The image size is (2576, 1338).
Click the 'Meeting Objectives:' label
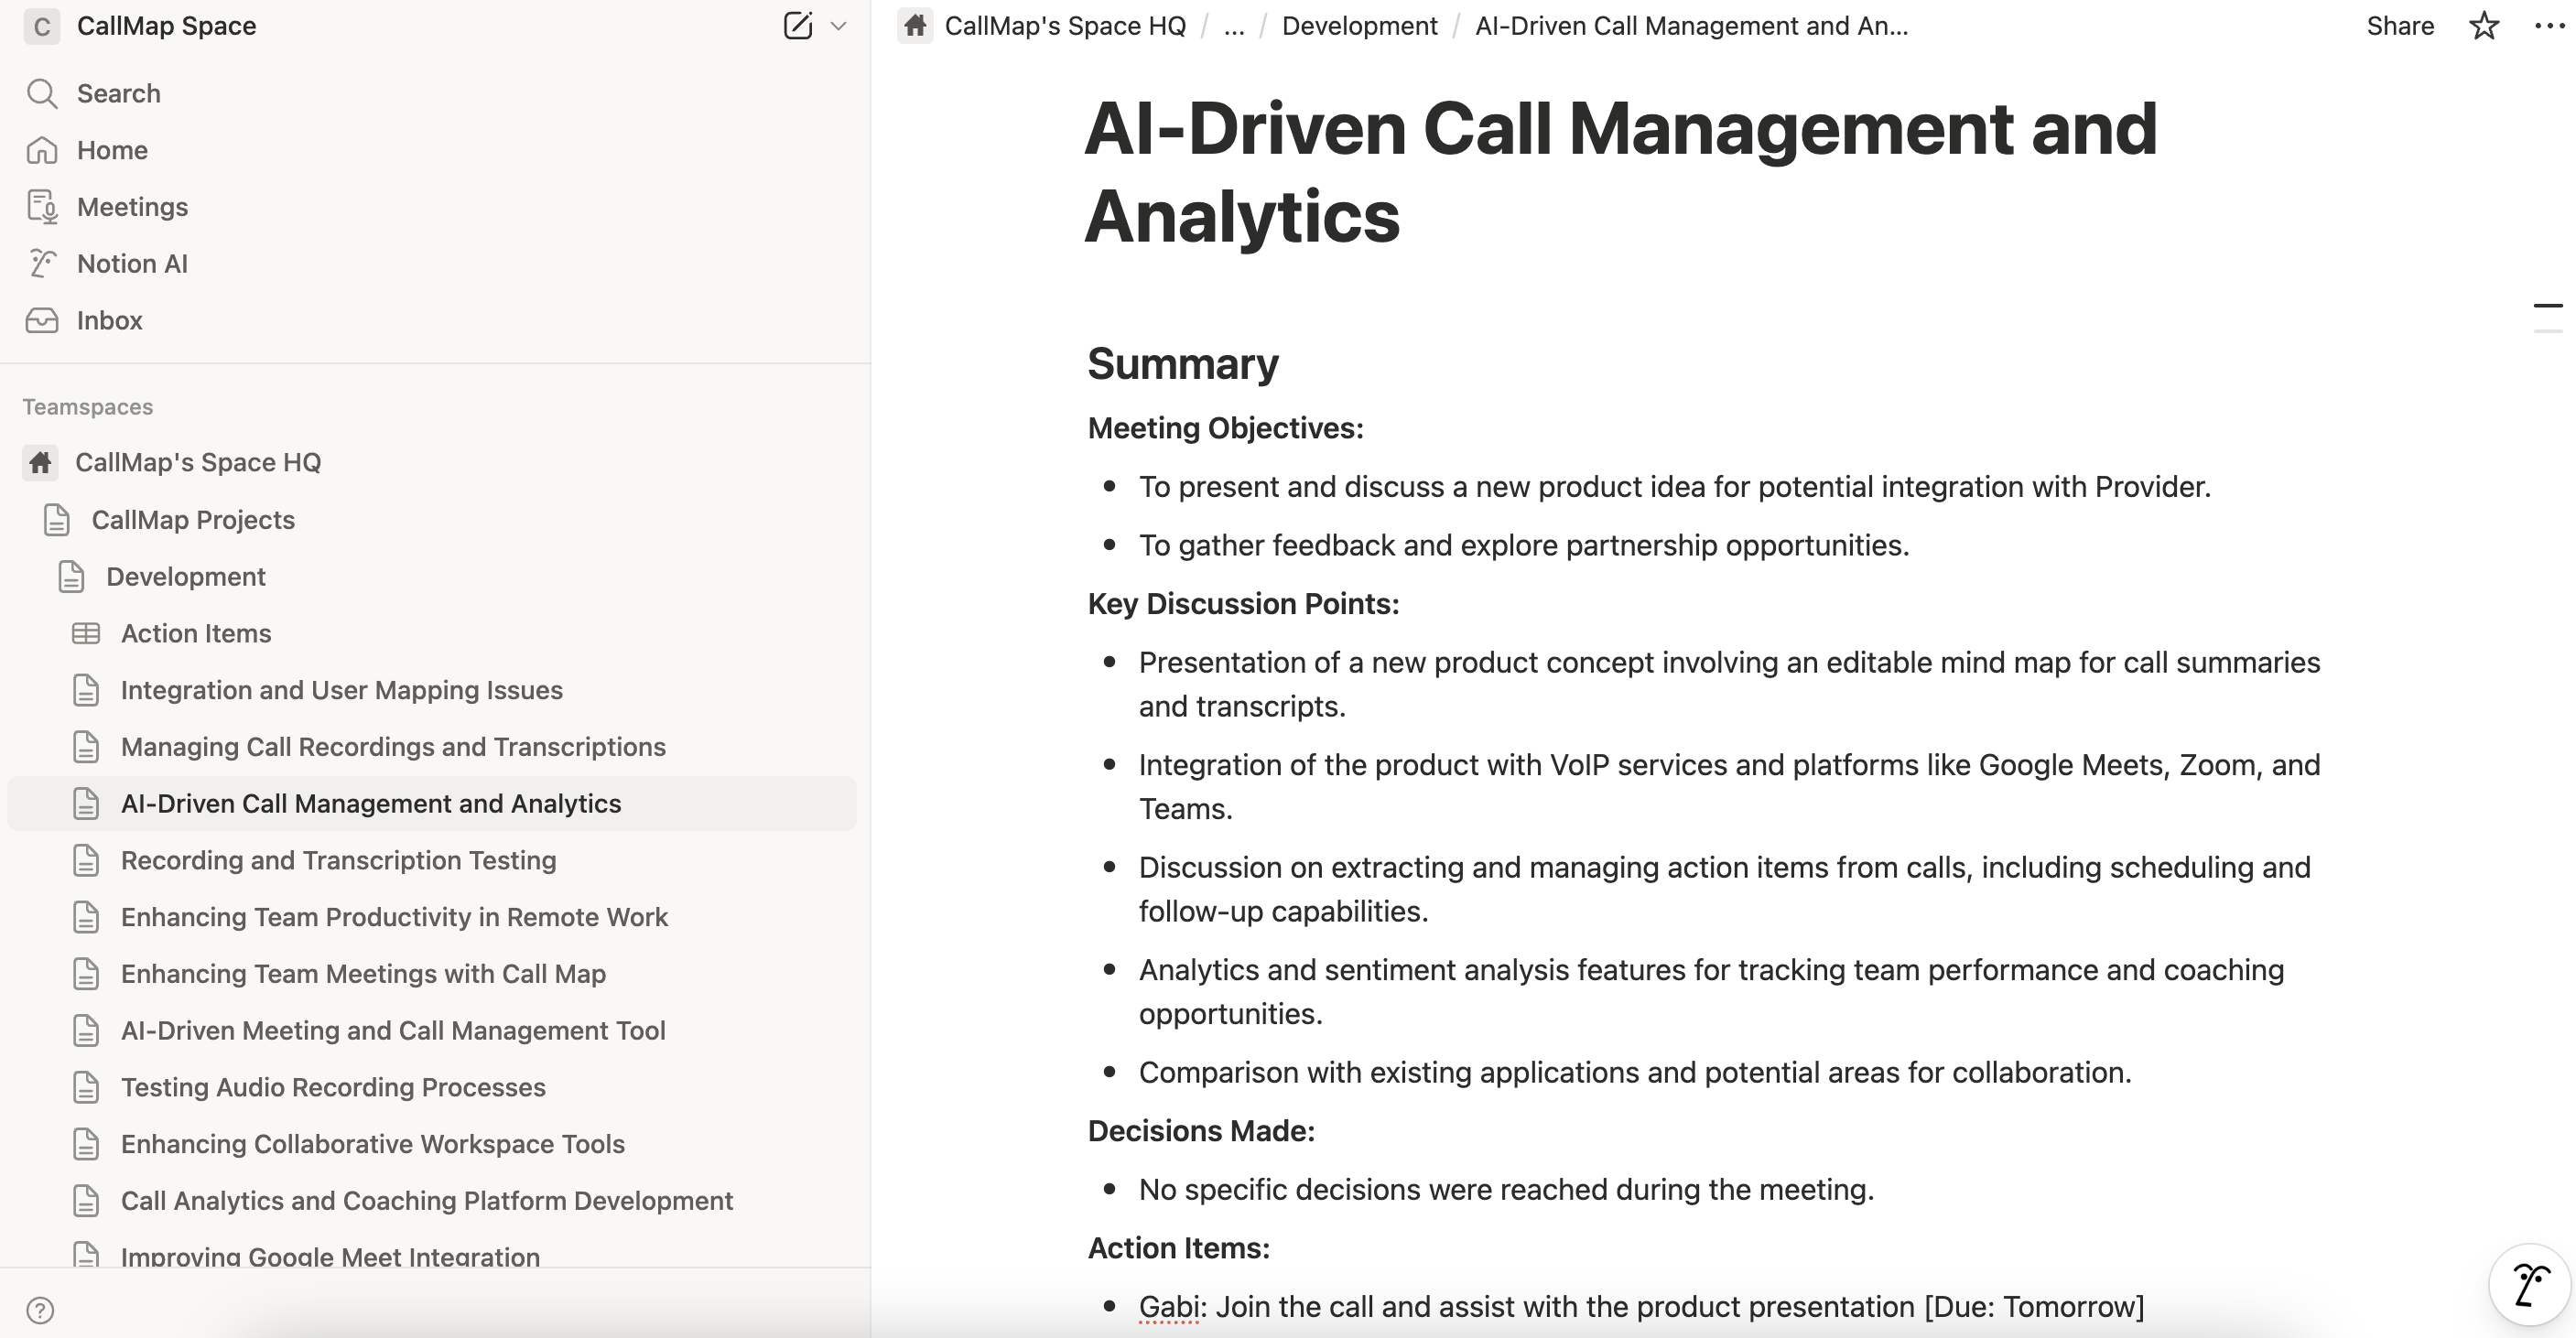pyautogui.click(x=1226, y=428)
